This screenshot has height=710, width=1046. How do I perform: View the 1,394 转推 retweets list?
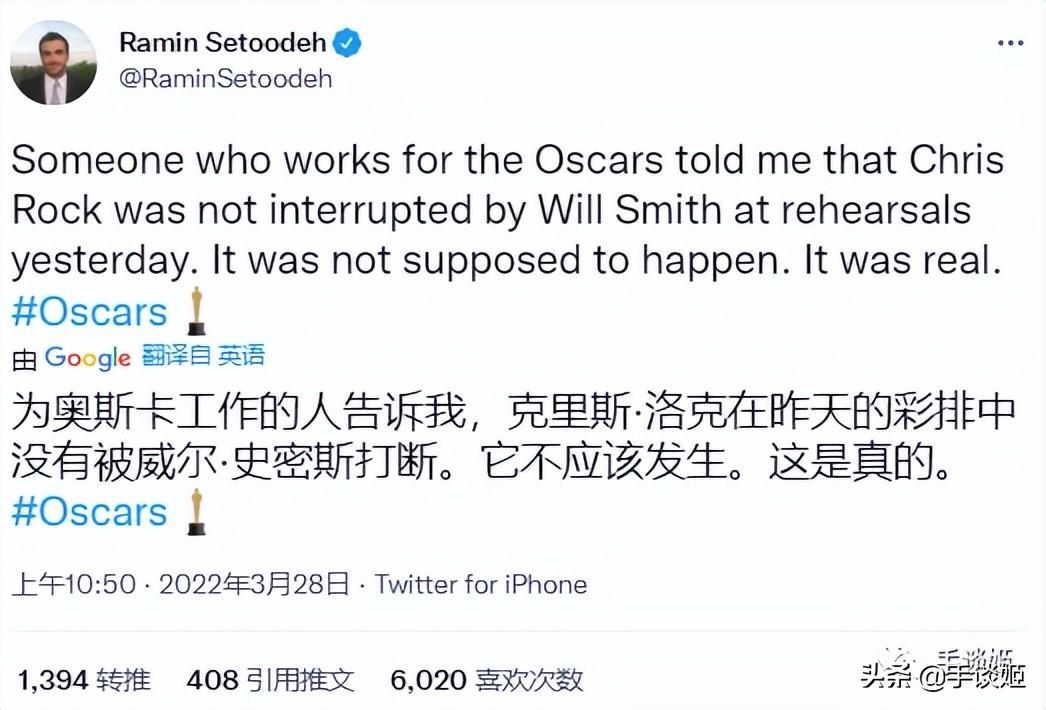(x=84, y=681)
